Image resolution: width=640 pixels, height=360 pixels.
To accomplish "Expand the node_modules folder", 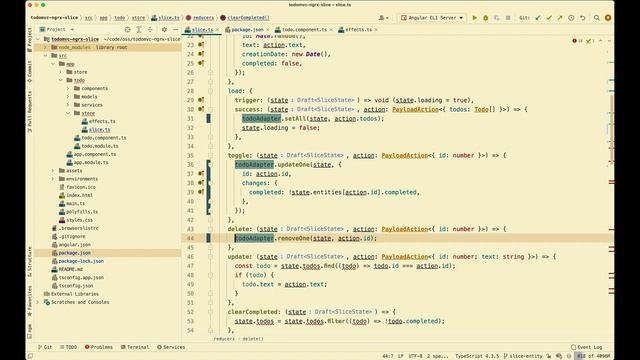I will point(45,47).
